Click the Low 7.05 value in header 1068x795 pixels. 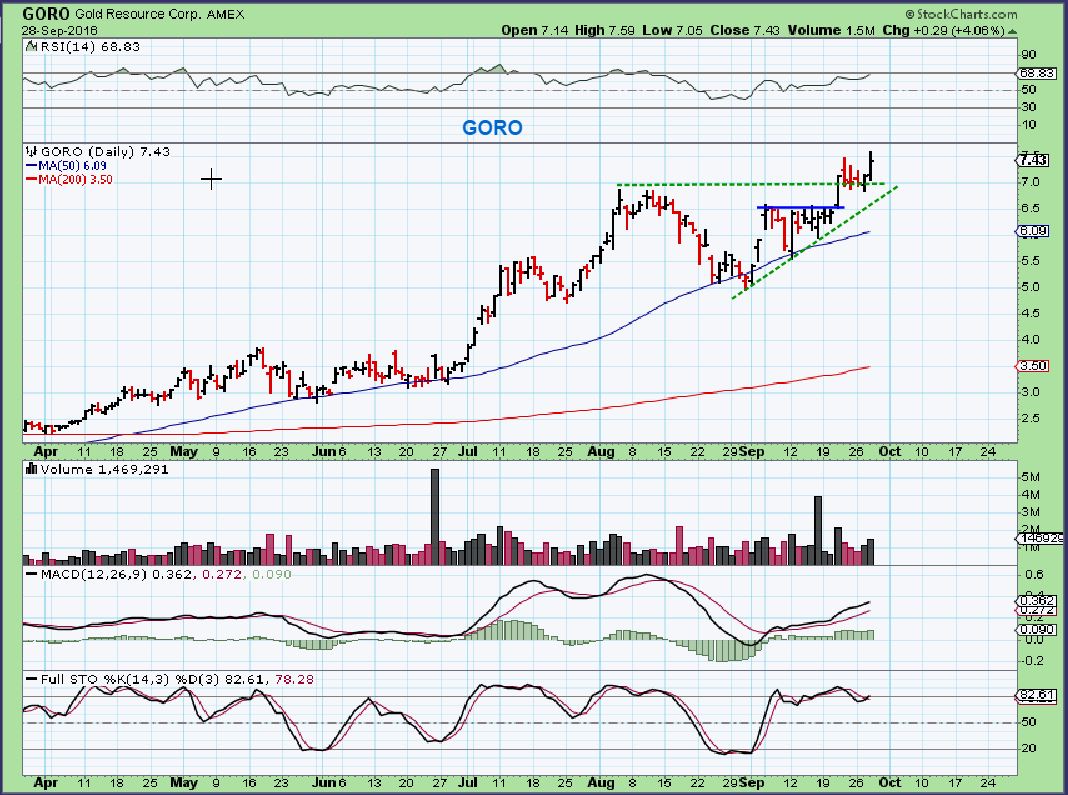[672, 30]
